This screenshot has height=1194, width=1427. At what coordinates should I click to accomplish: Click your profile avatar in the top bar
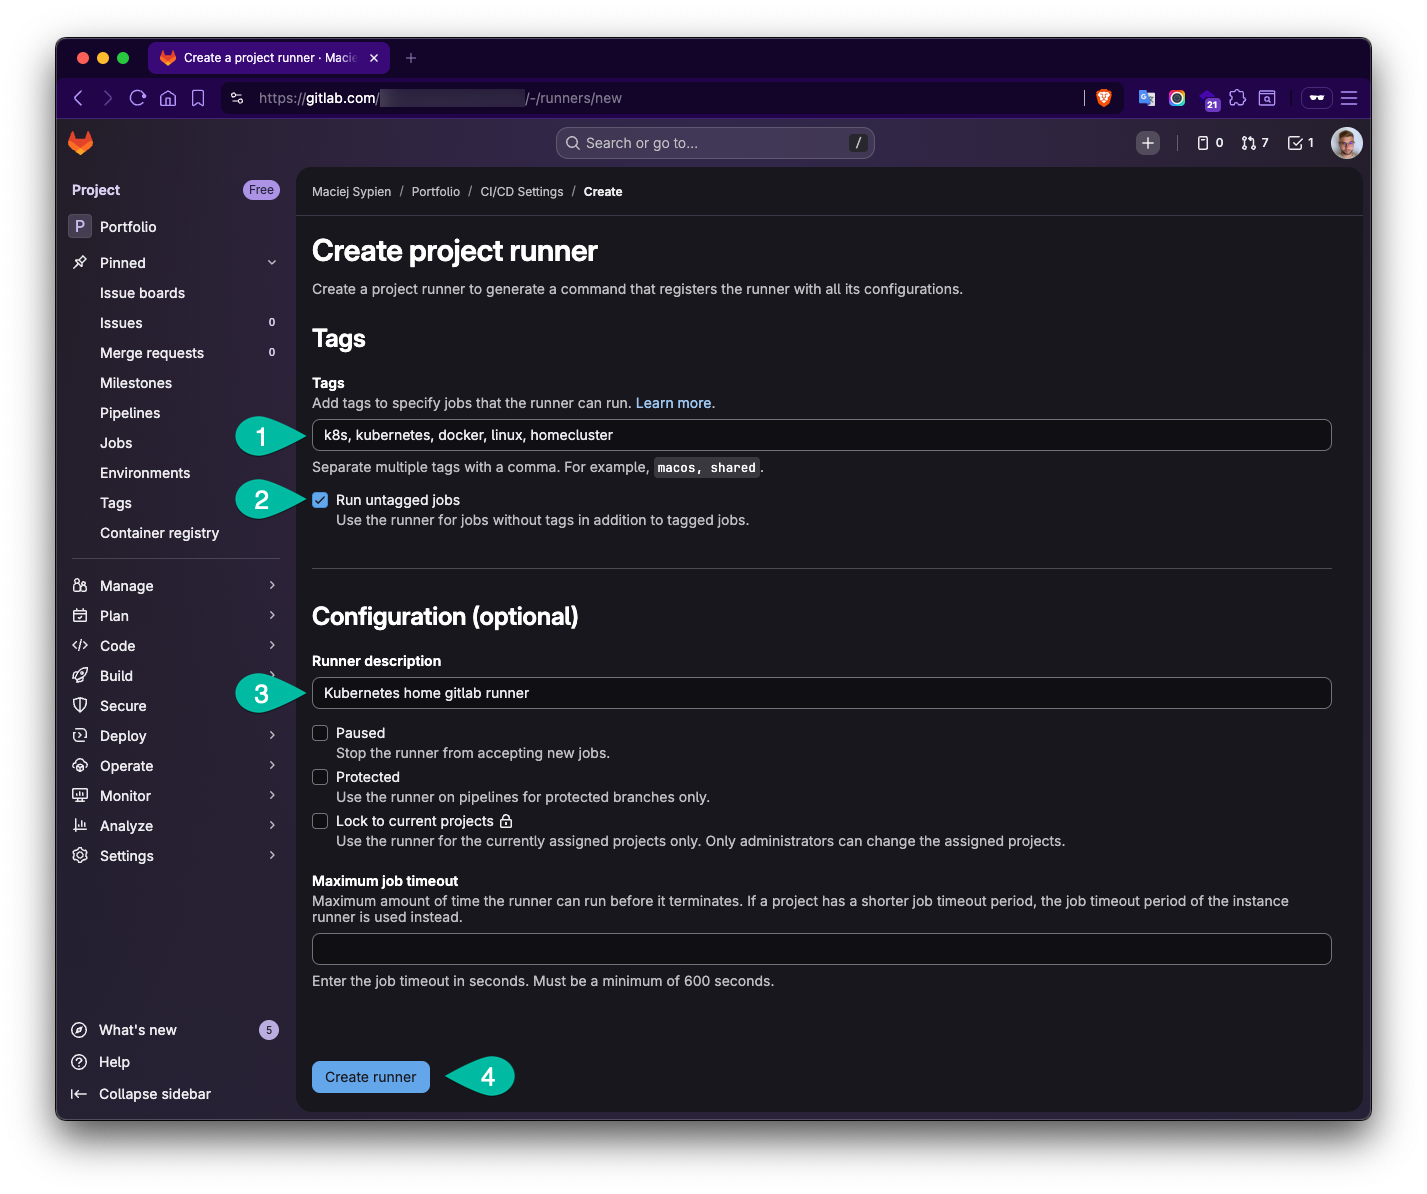tap(1347, 142)
